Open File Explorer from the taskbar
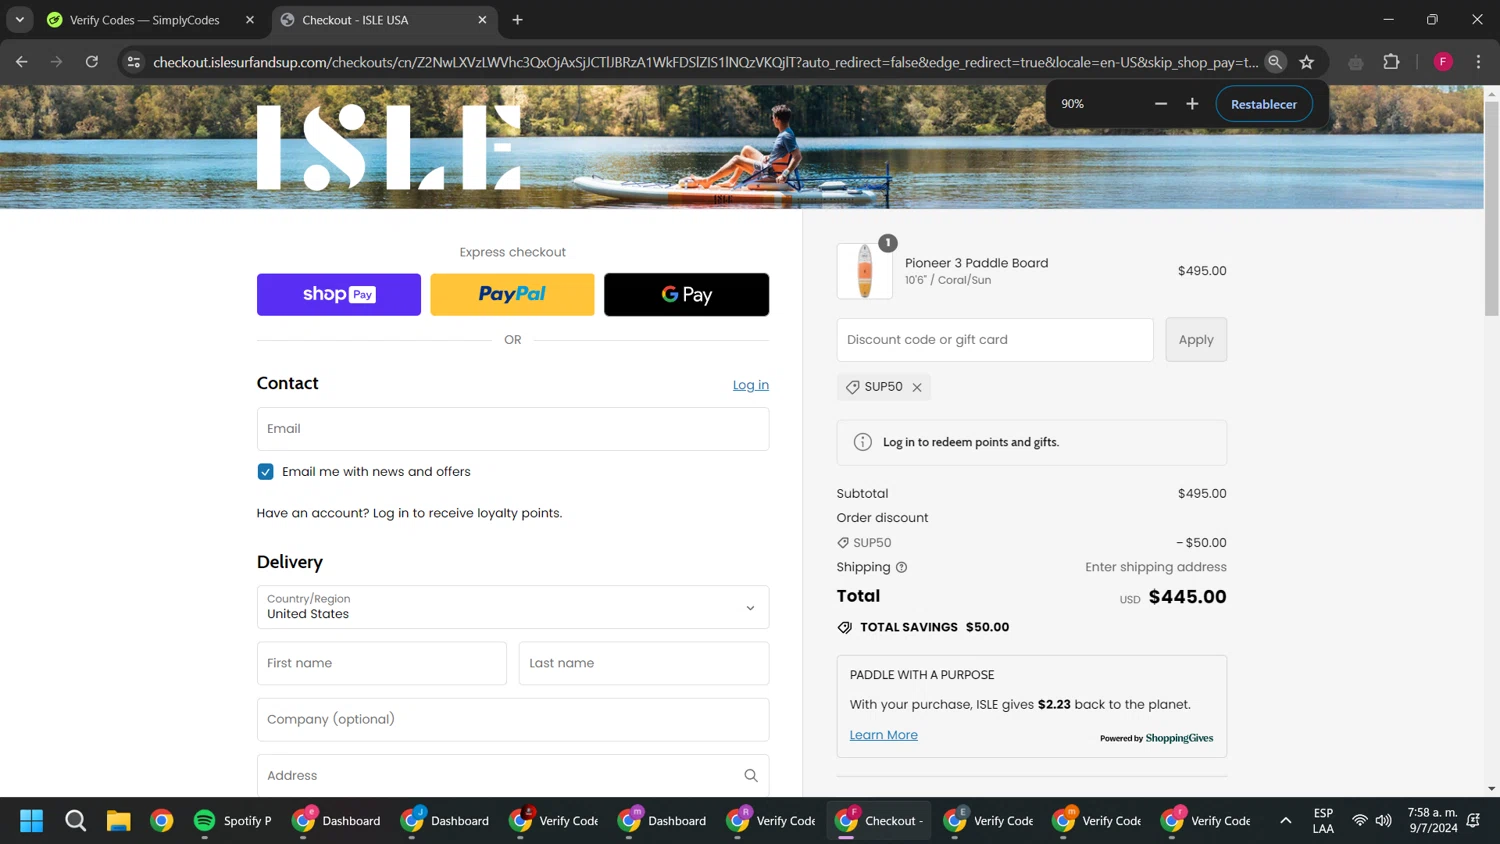1500x844 pixels. point(119,821)
